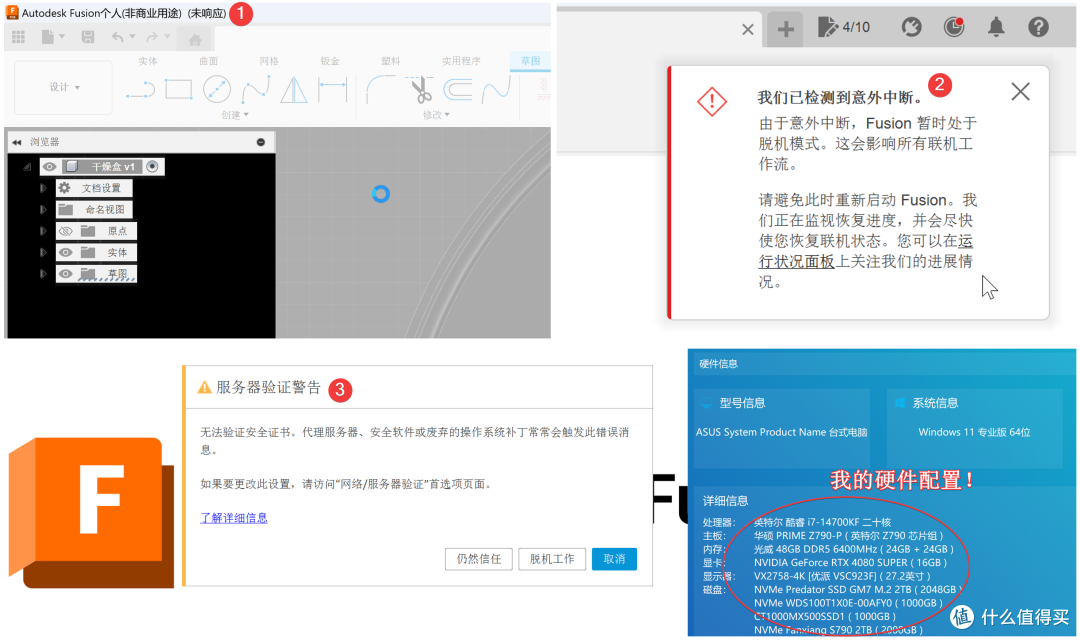Viewport: 1080px width, 640px height.
Task: Hide the 实体 folder via eye icon
Action: (65, 253)
